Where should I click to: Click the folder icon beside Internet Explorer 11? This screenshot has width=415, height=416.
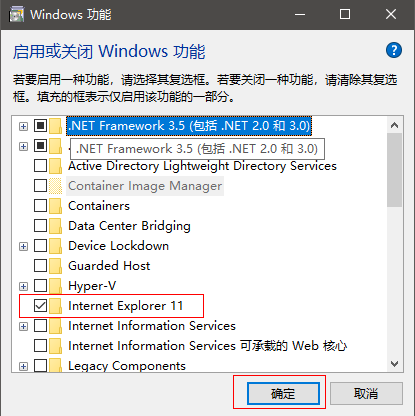[55, 306]
